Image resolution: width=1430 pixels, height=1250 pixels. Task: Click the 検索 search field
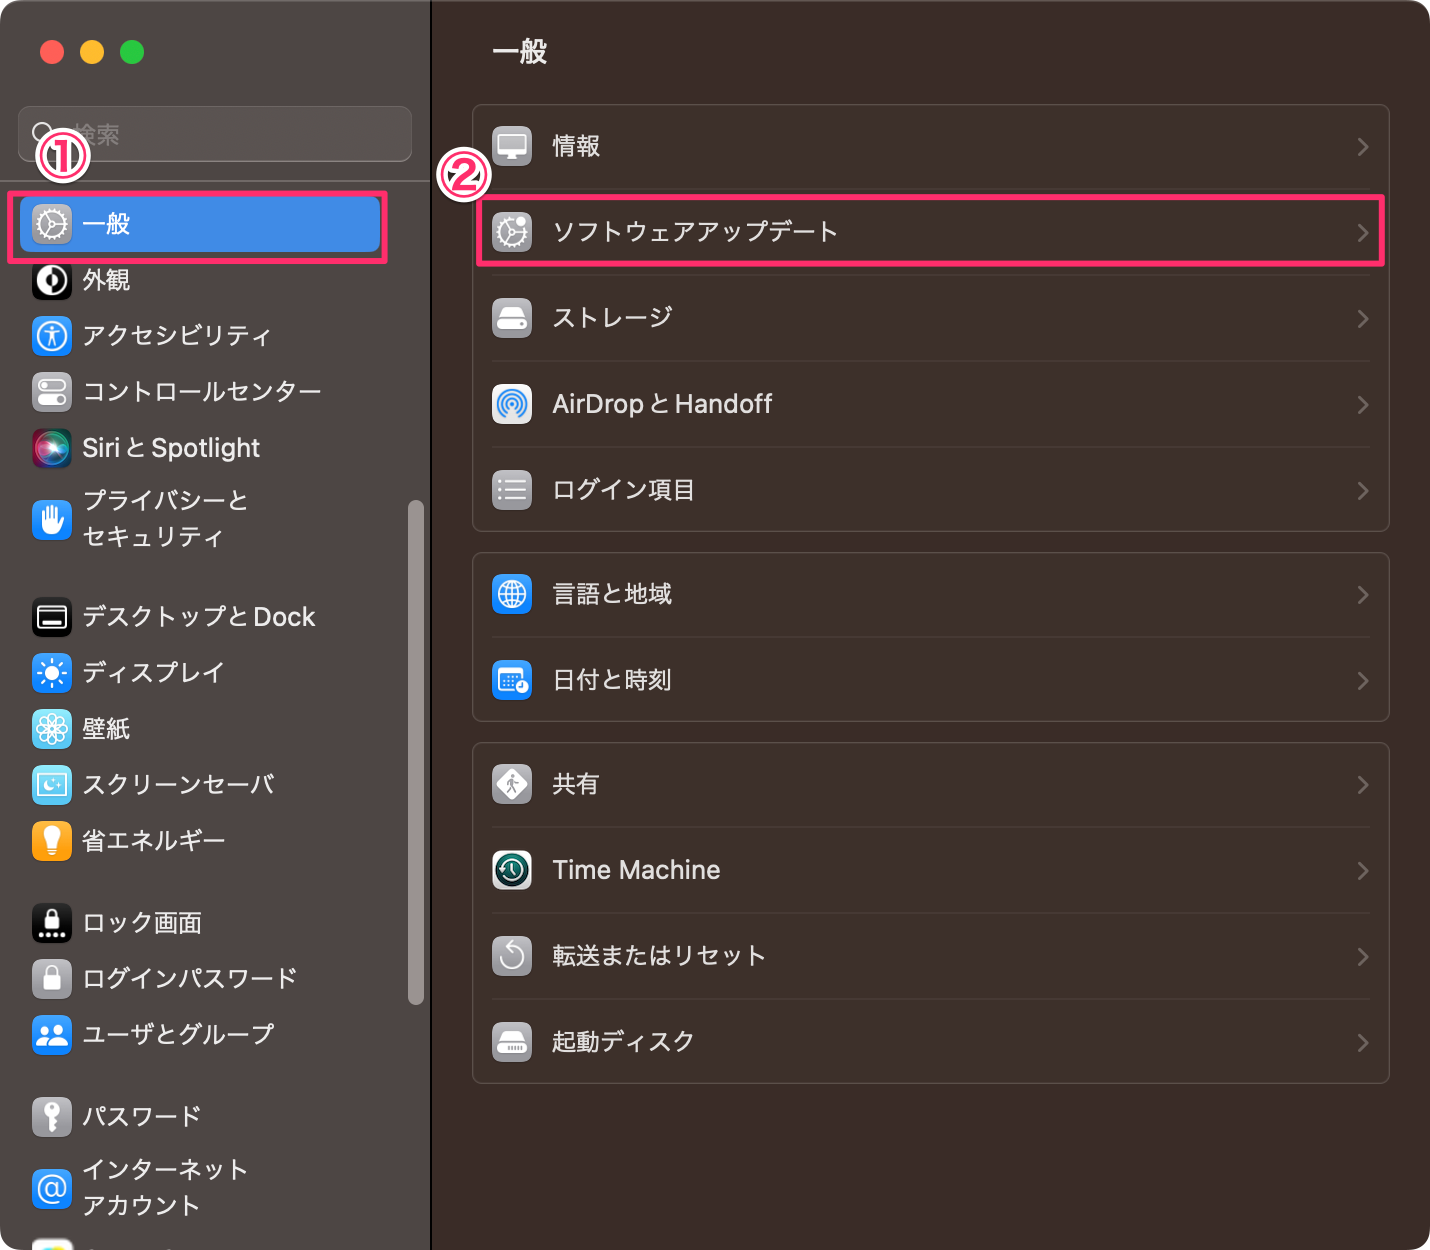(214, 133)
